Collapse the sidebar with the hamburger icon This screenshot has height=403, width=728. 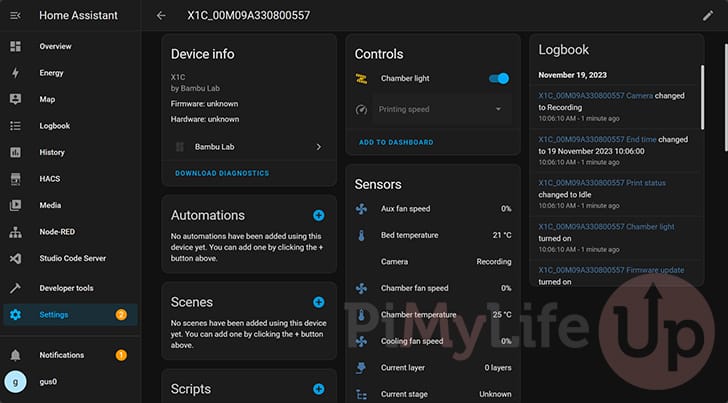click(15, 16)
